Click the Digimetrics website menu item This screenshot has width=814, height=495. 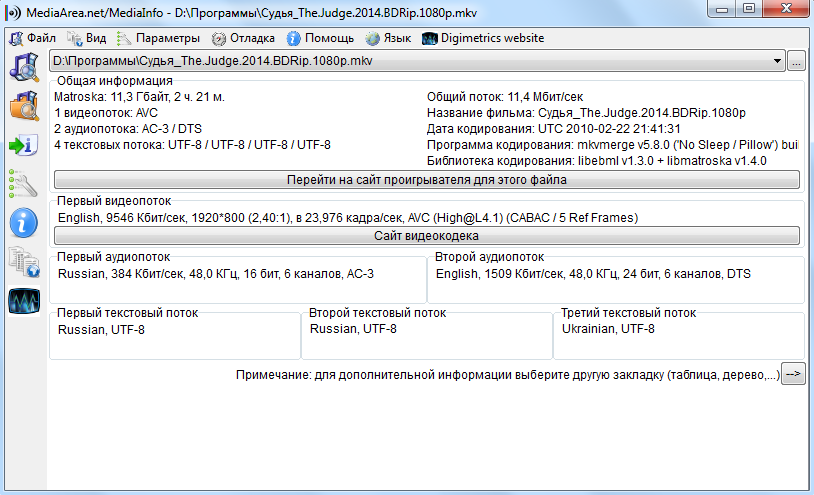483,38
